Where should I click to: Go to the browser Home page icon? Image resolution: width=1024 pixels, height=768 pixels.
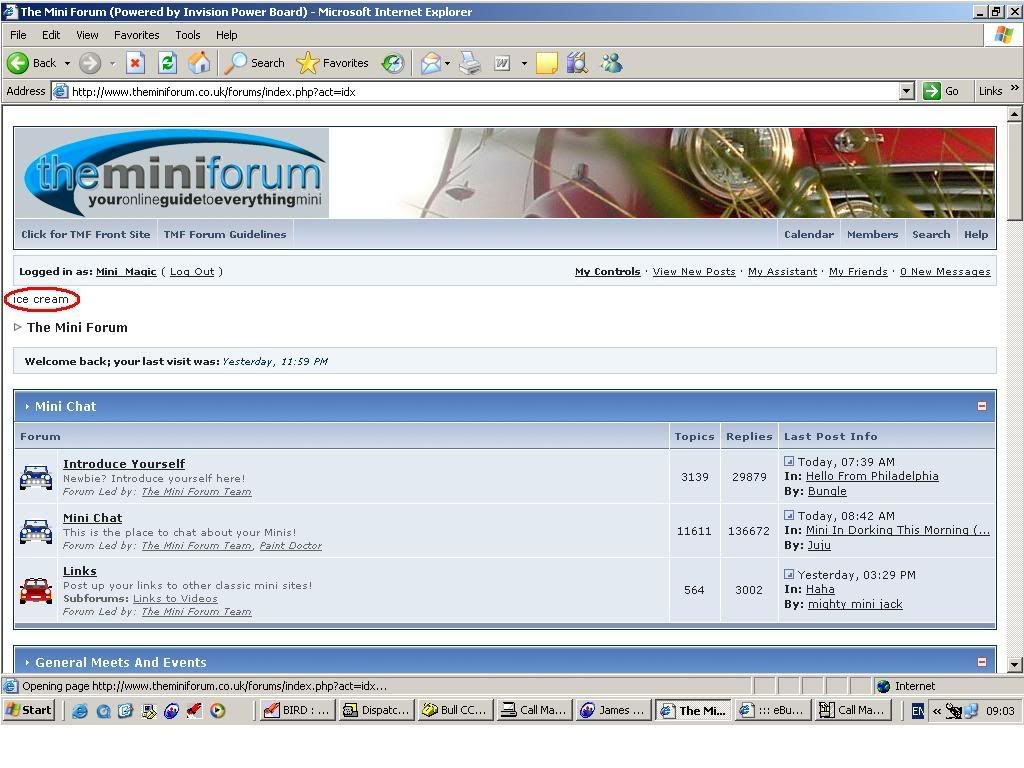(199, 63)
